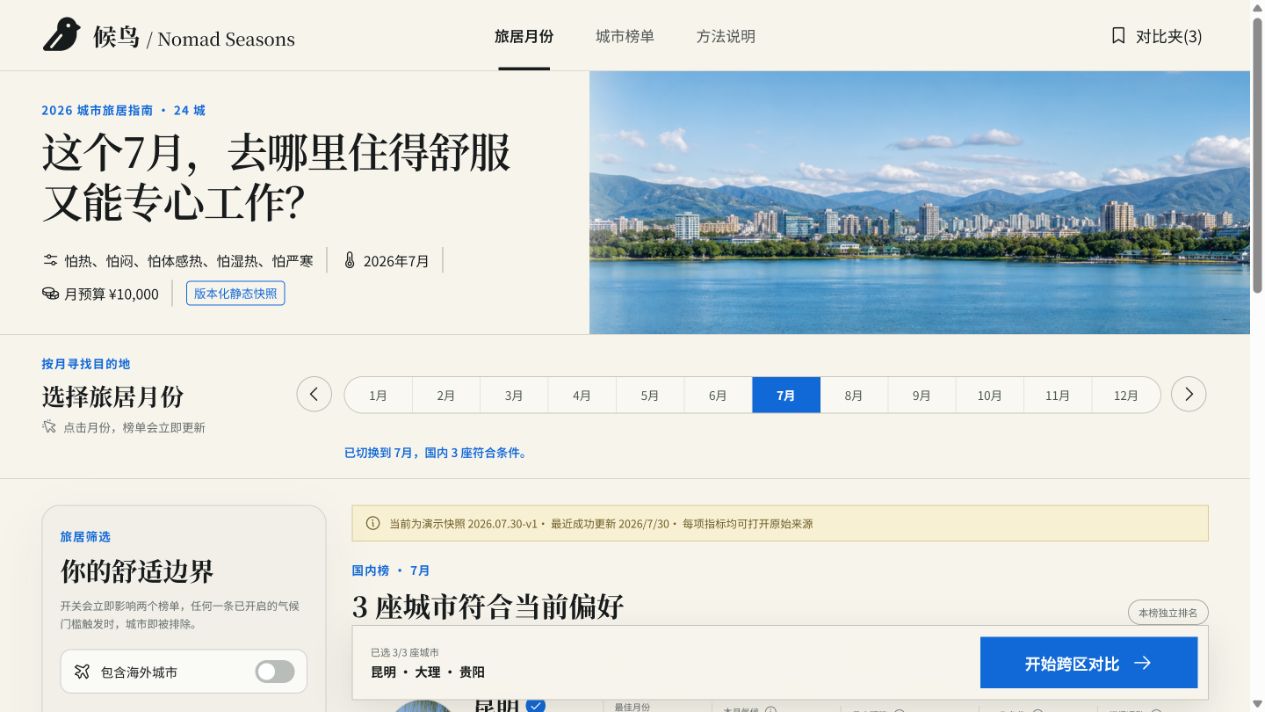Go to next months with right arrow
Screen dimensions: 1265x712
1189,394
